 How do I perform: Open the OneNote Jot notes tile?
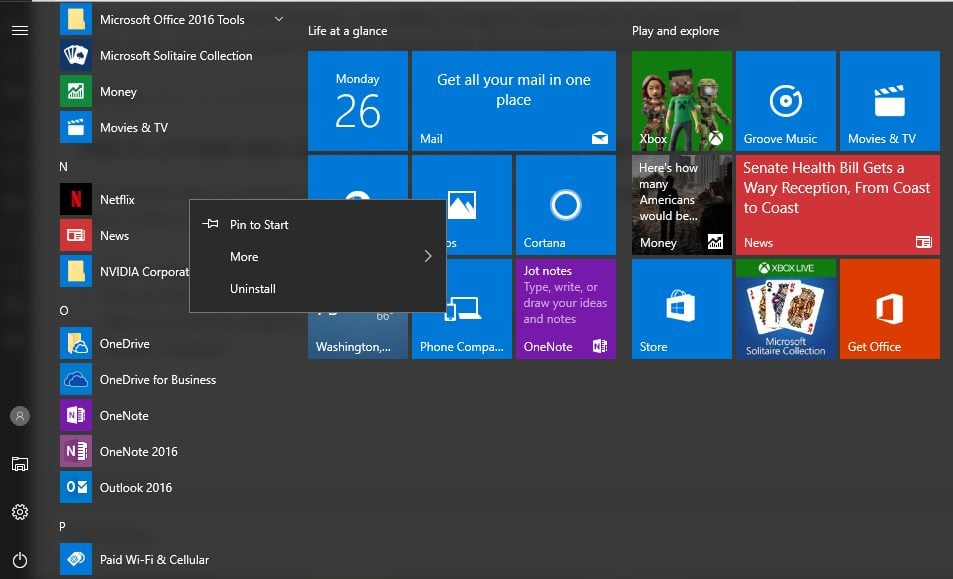(566, 309)
